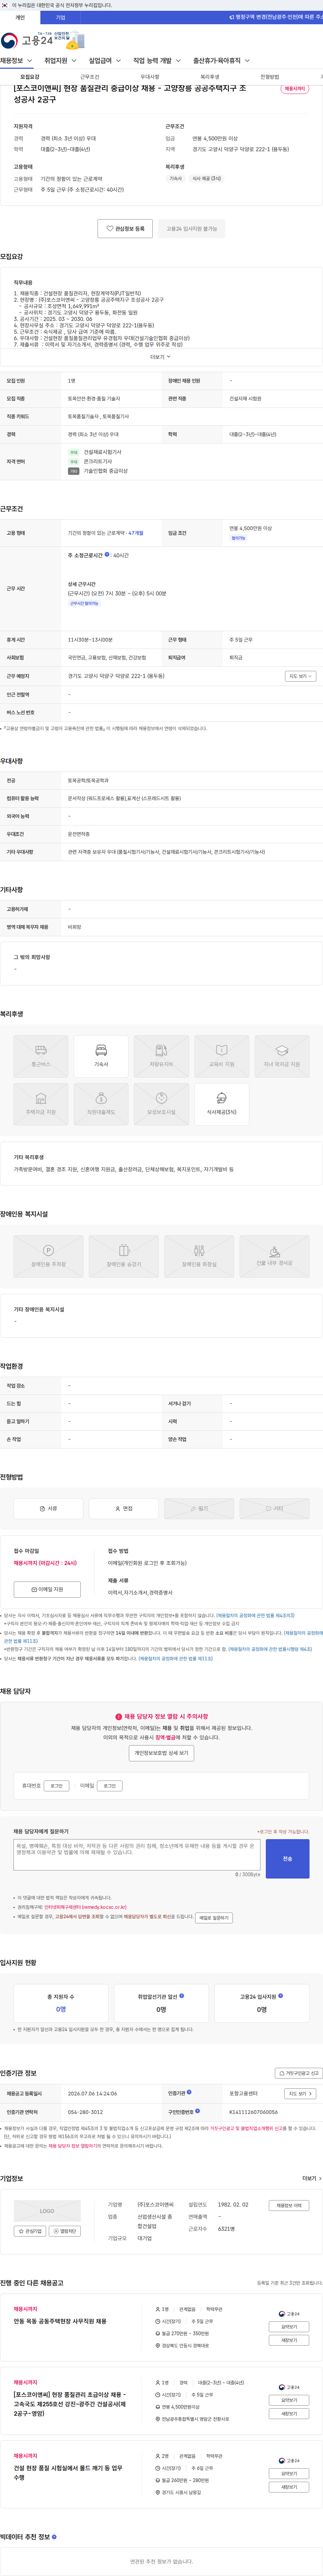Click the 기숙사 benefit icon

tap(101, 1056)
